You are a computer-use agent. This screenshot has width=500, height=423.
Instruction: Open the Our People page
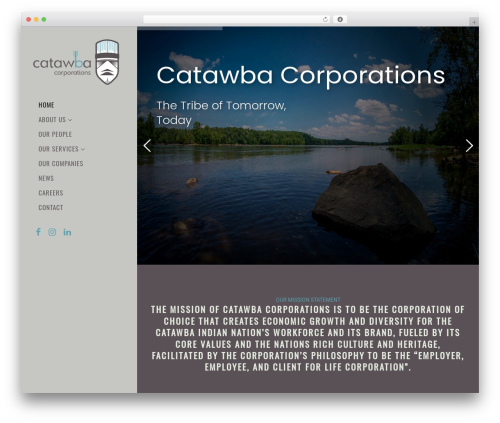(x=55, y=134)
